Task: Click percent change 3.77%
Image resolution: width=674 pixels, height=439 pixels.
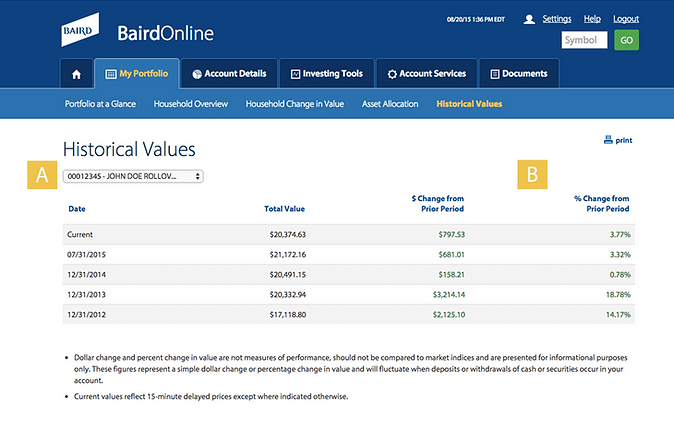Action: point(620,234)
